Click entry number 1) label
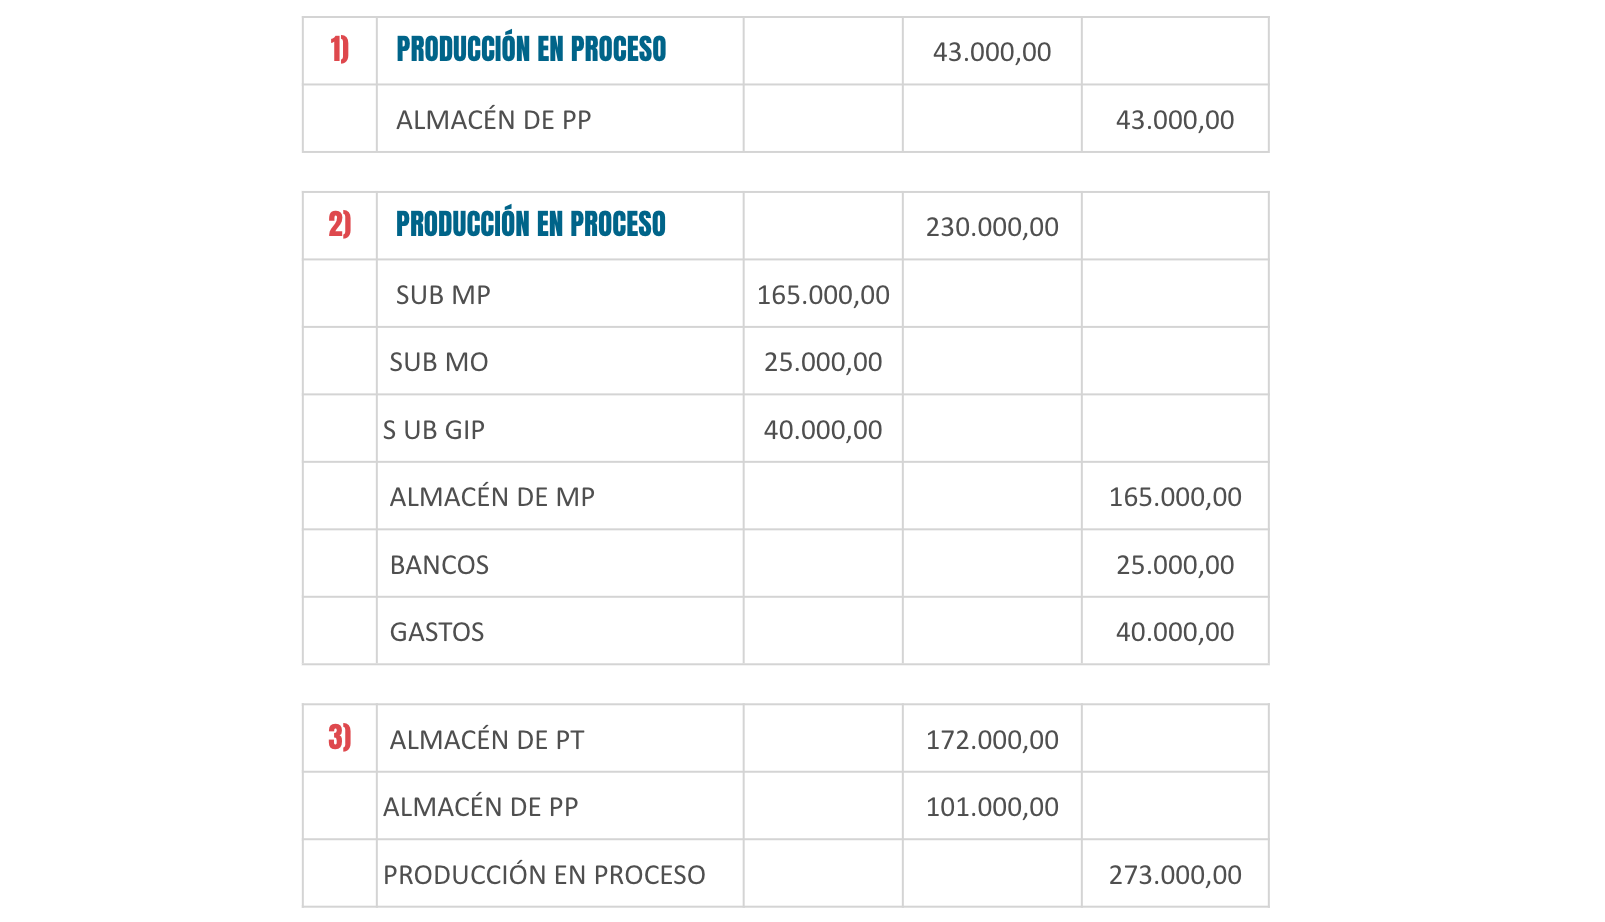Image resolution: width=1605 pixels, height=922 pixels. click(x=340, y=49)
